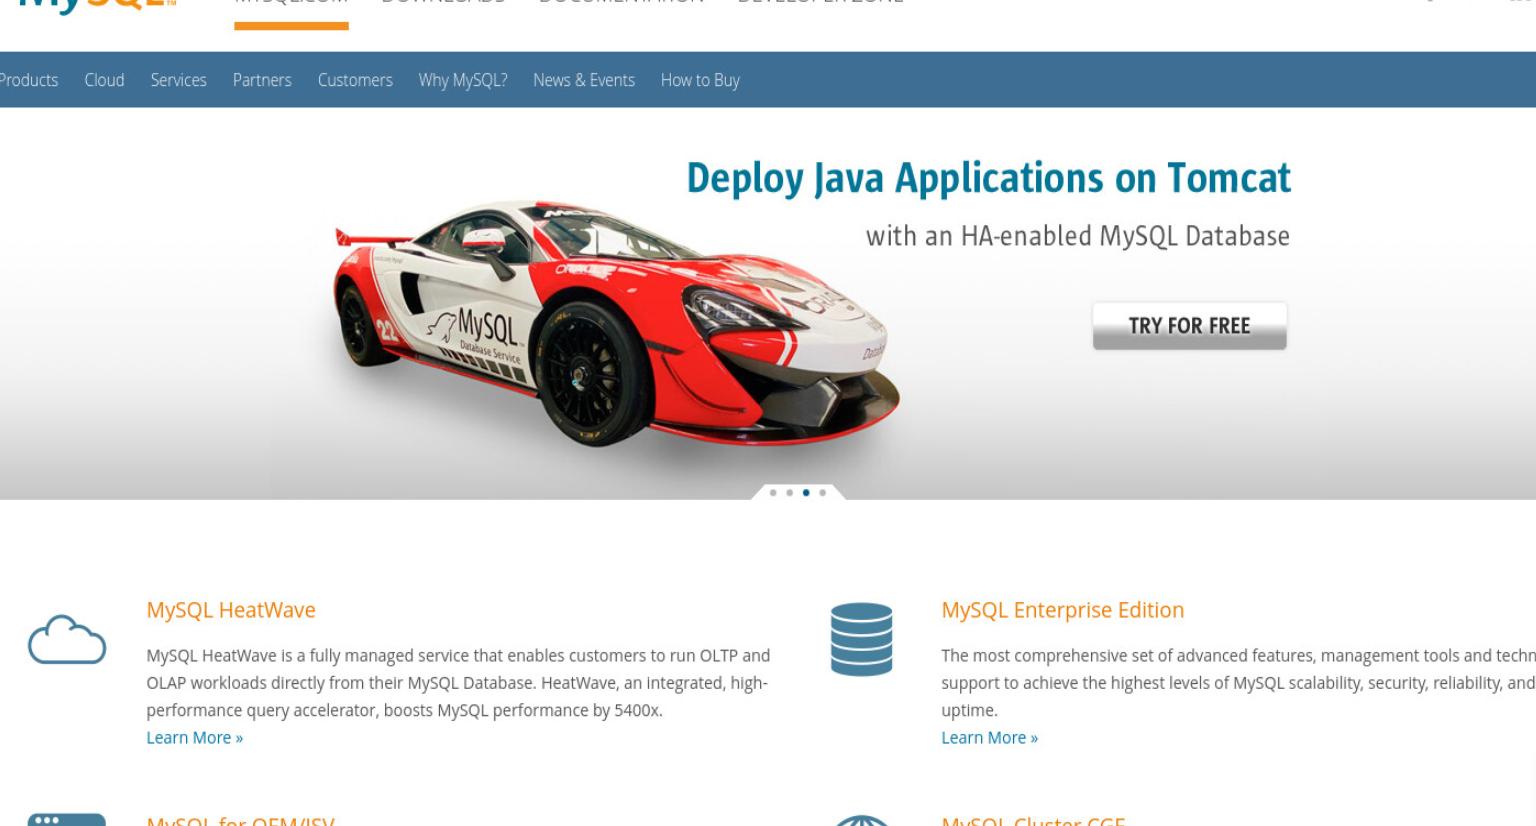Click the Enterprise Edition database stack icon
Image resolution: width=1536 pixels, height=826 pixels.
pos(861,639)
